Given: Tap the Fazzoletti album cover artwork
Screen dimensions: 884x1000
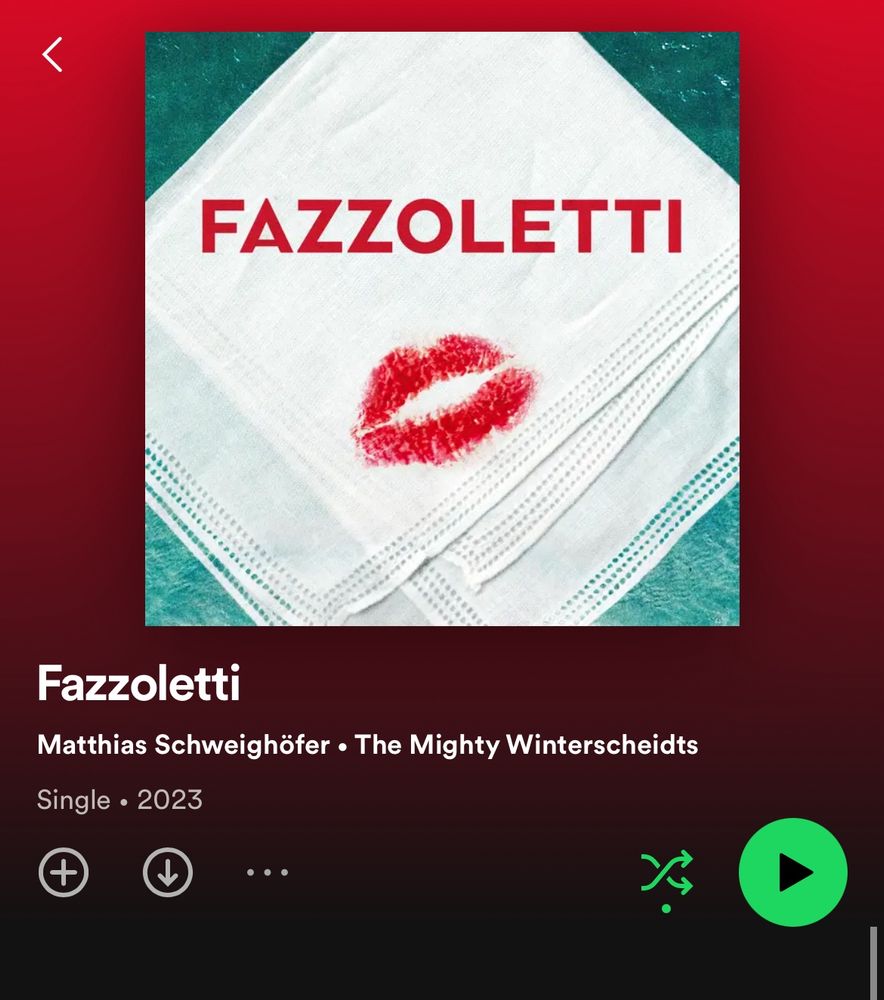Looking at the screenshot, I should pos(442,328).
